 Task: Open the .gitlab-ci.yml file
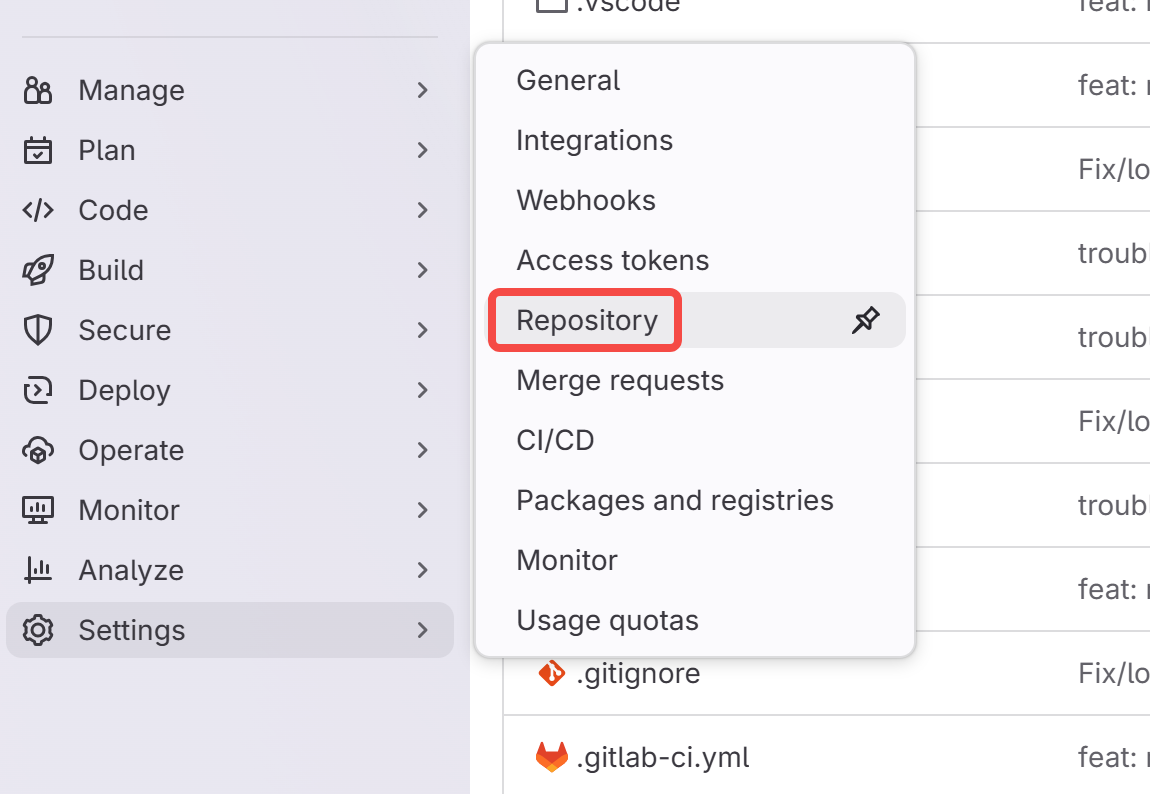663,757
